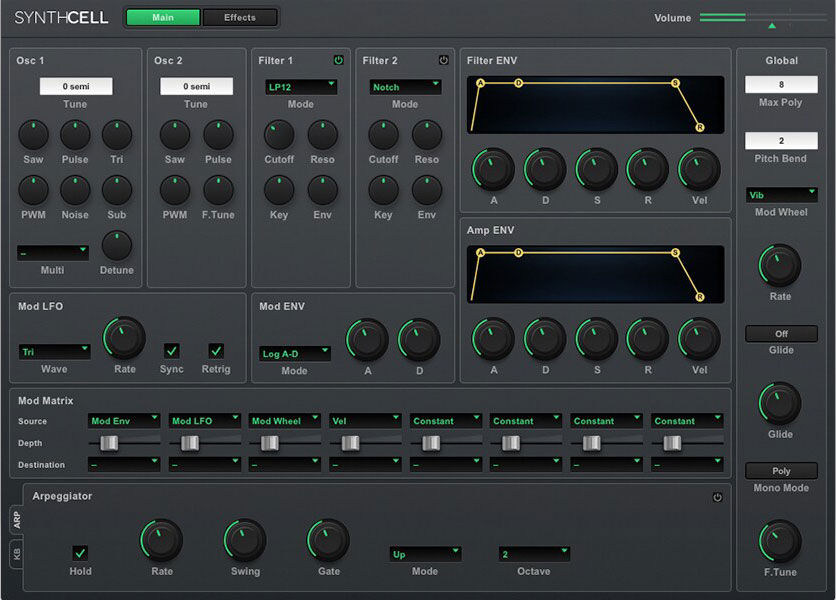Click the Filter 1 Cutoff knob
The width and height of the screenshot is (836, 600).
click(279, 135)
